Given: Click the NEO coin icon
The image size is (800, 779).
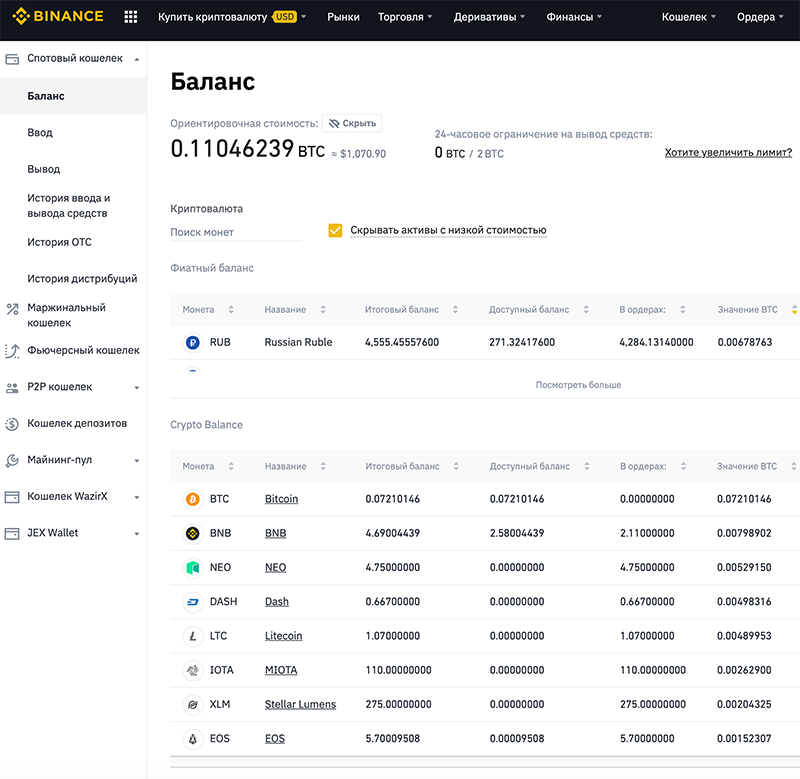Looking at the screenshot, I should tap(193, 567).
